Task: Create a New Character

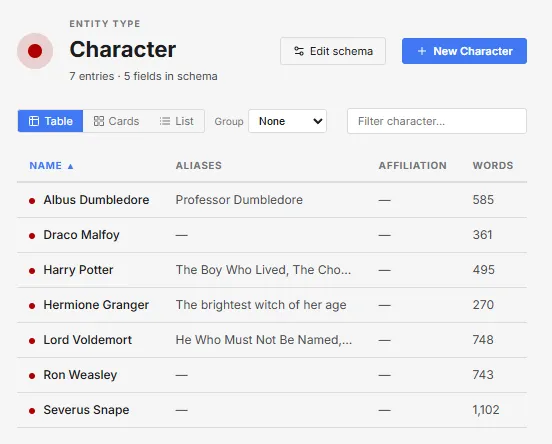Action: point(464,51)
